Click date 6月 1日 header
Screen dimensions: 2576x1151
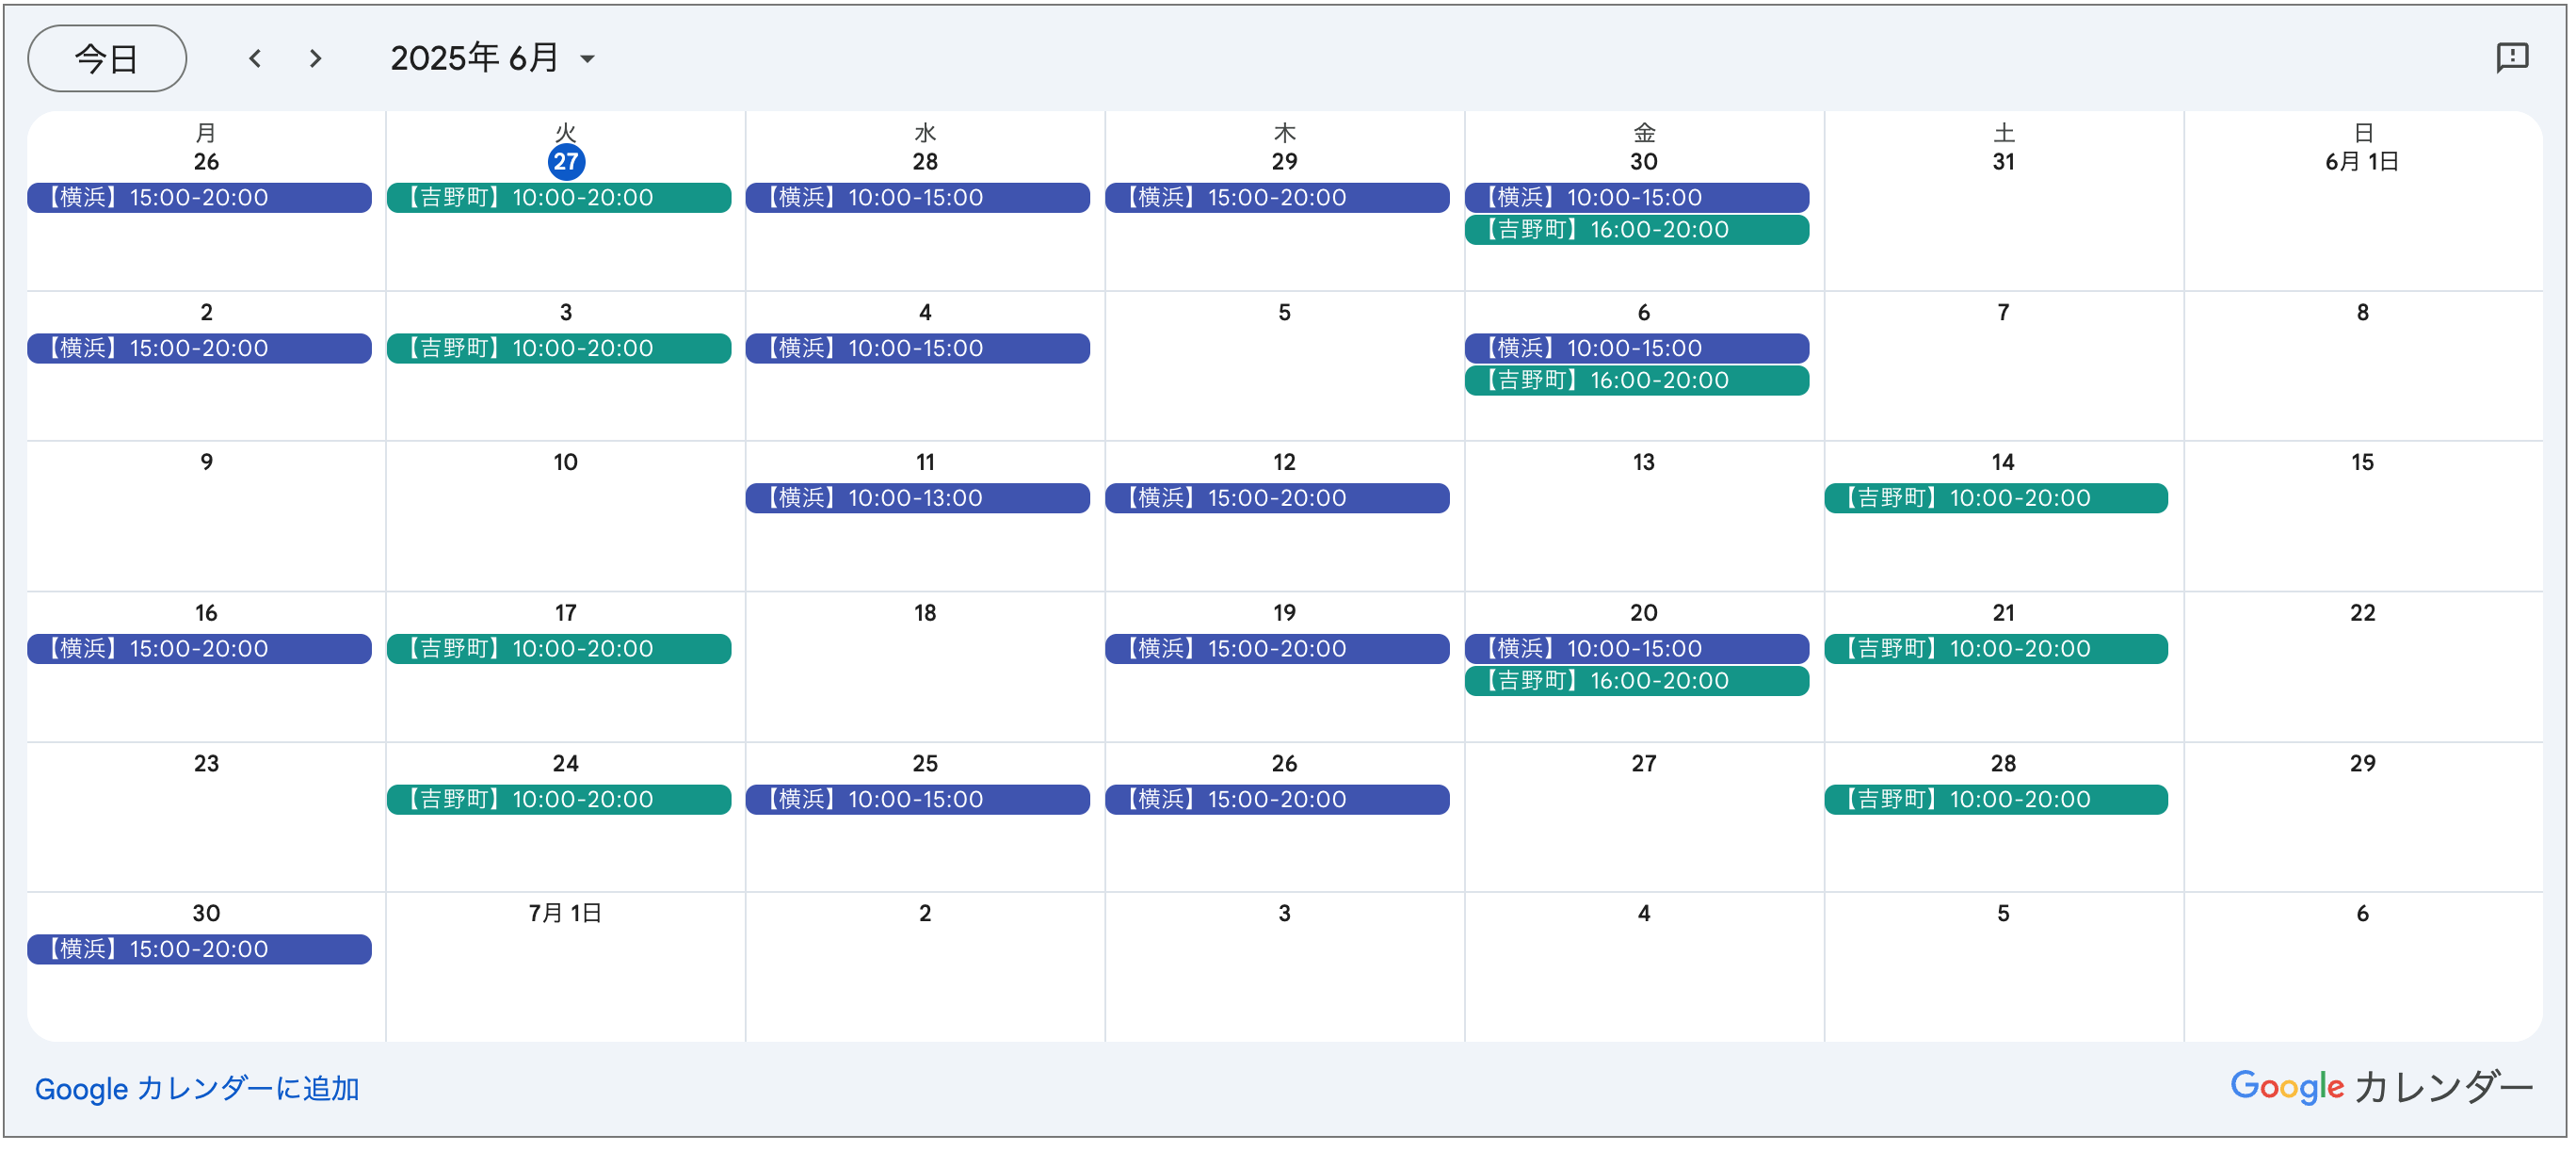2362,161
